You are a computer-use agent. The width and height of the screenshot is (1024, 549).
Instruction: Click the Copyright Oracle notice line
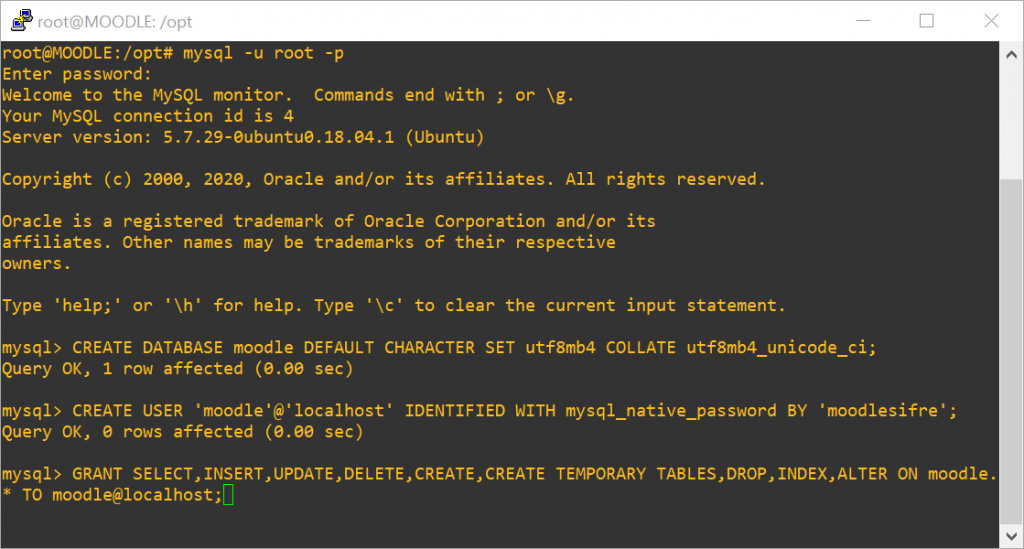tap(383, 180)
